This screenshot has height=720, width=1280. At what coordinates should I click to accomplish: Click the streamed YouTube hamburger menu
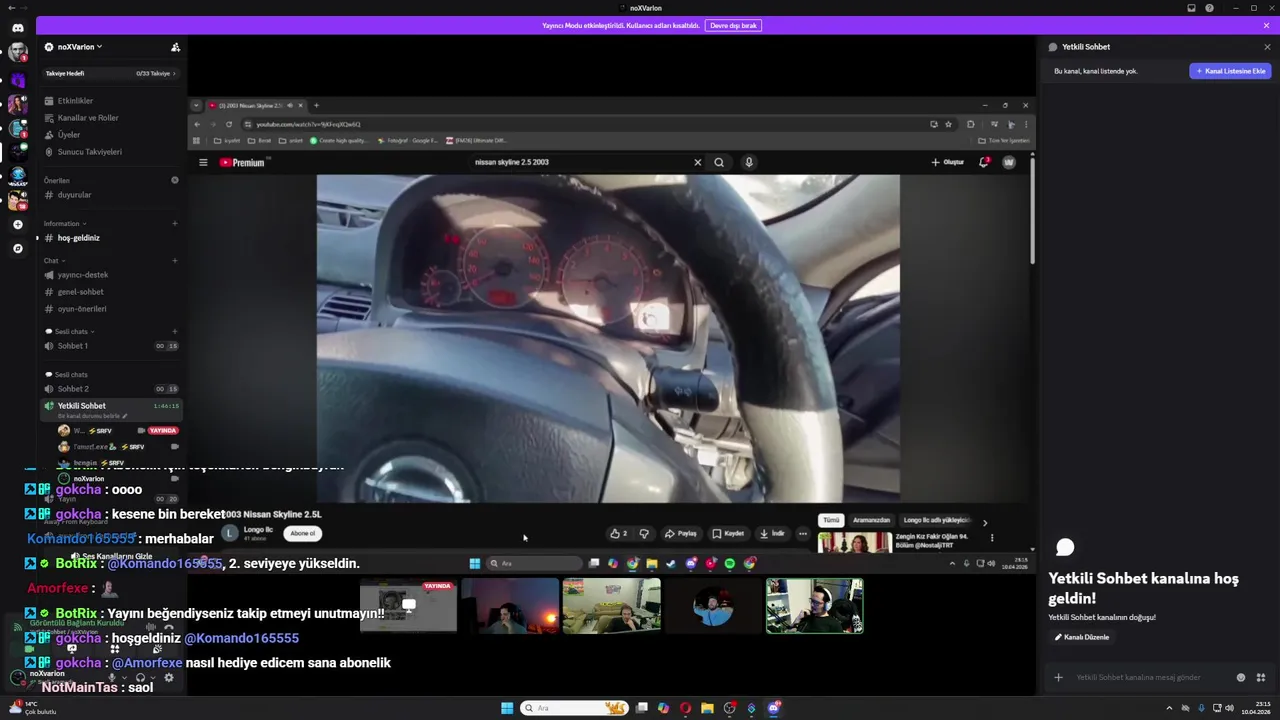click(203, 162)
